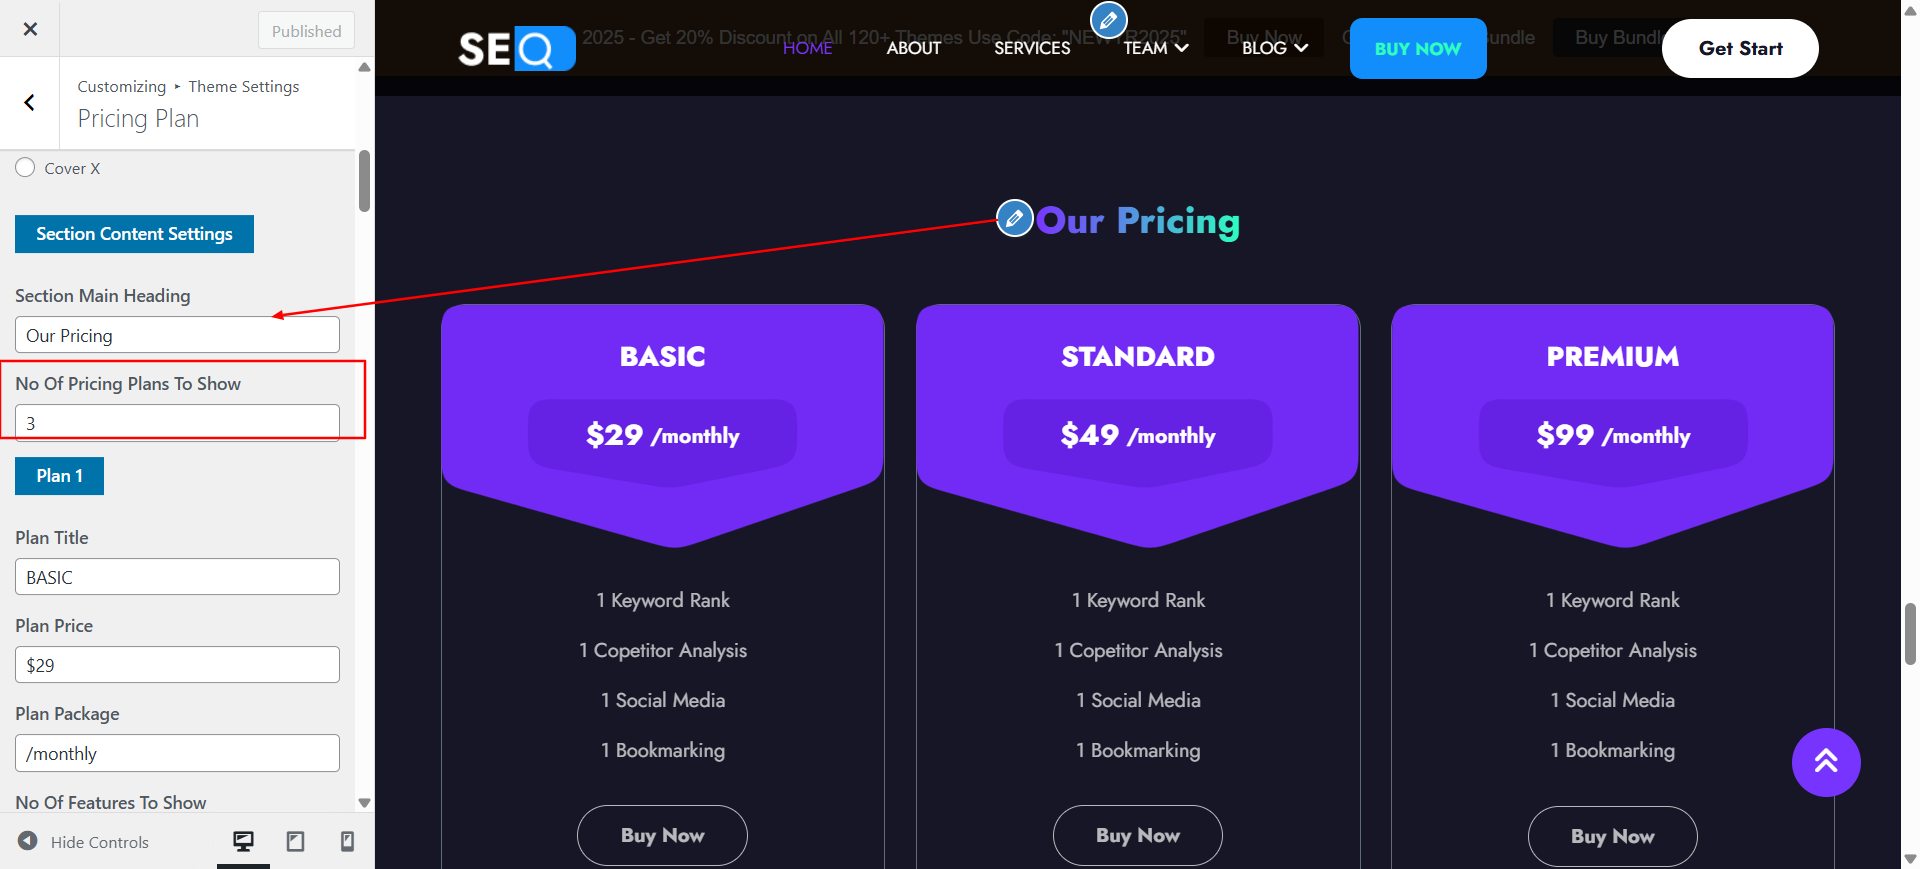
Task: Click the No Of Pricing Plans field
Action: [x=177, y=422]
